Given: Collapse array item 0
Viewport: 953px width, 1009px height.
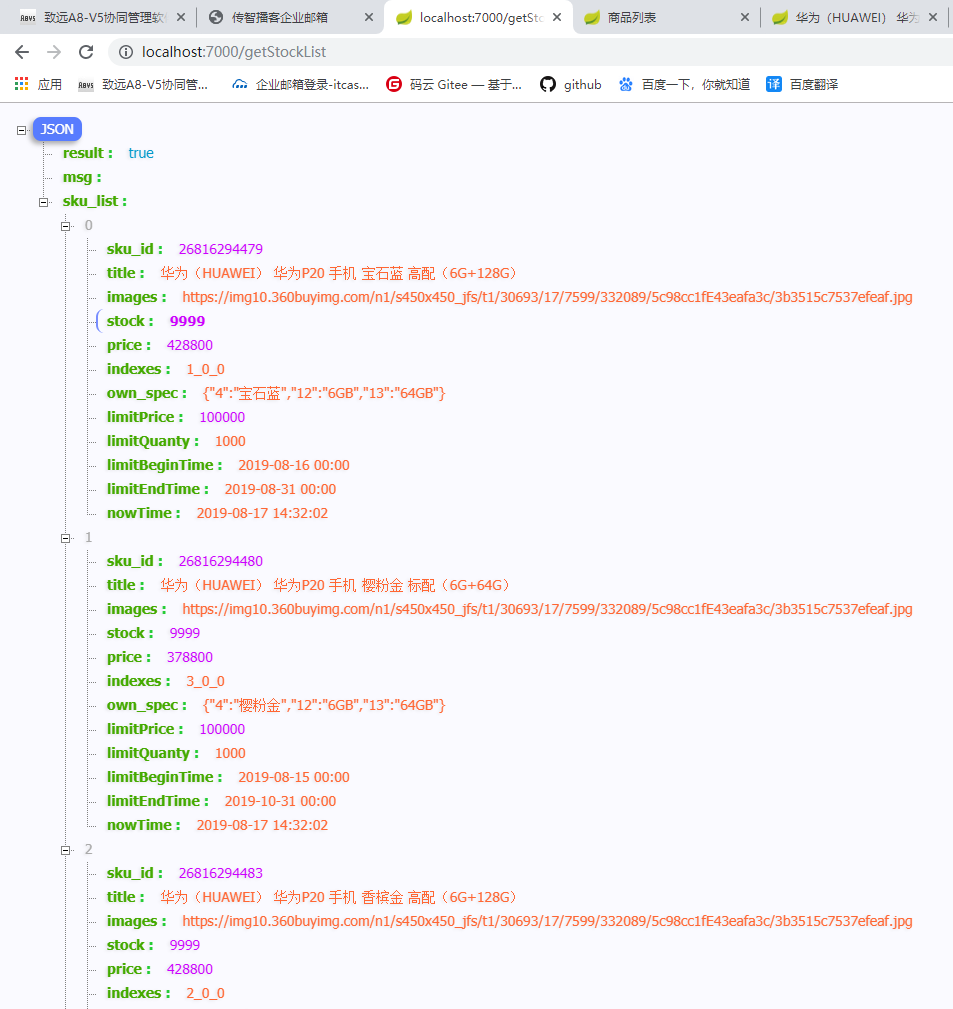Looking at the screenshot, I should [65, 226].
